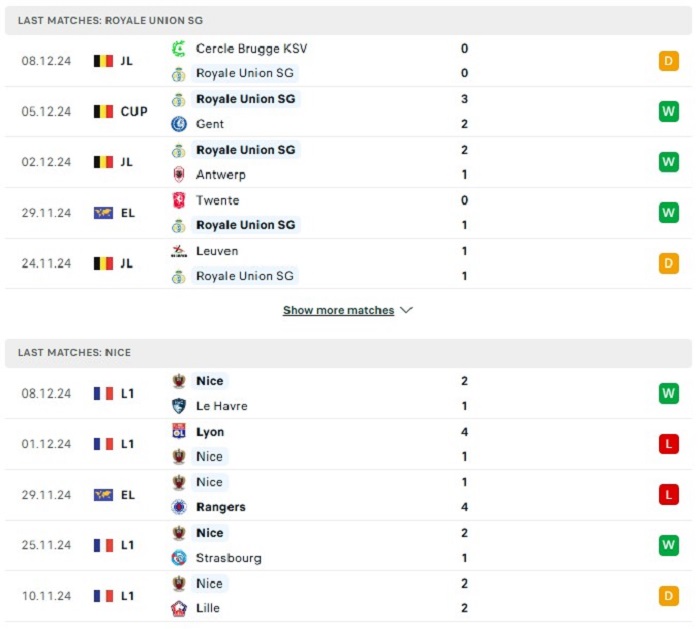The height and width of the screenshot is (629, 700).
Task: Click the Lyon club logo
Action: coord(179,431)
